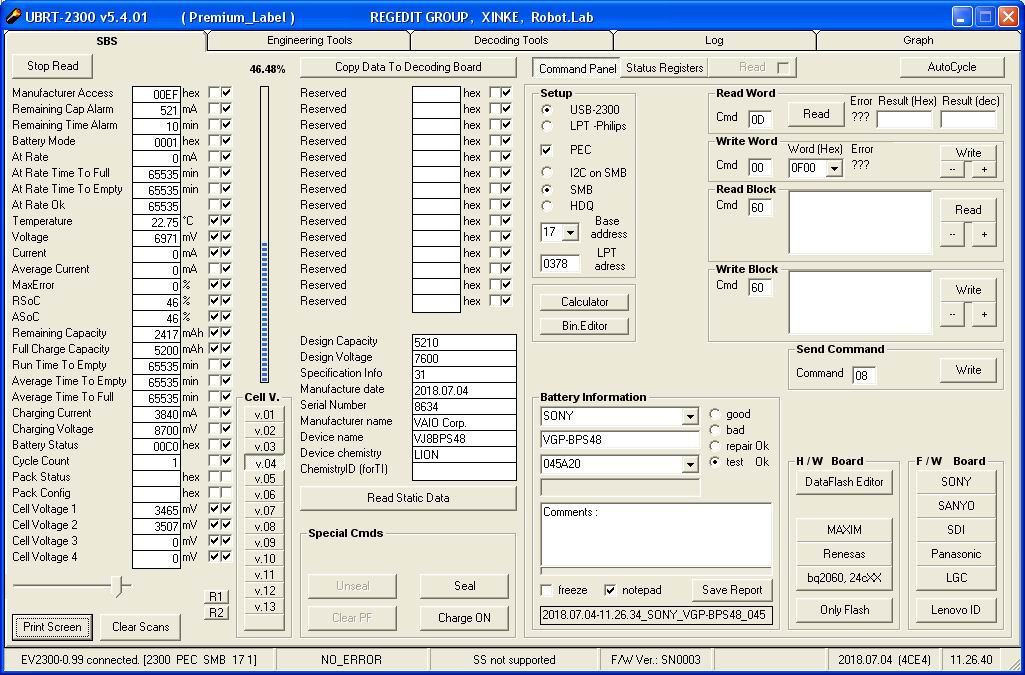Click the UBRT-2300 title bar app icon

point(13,17)
